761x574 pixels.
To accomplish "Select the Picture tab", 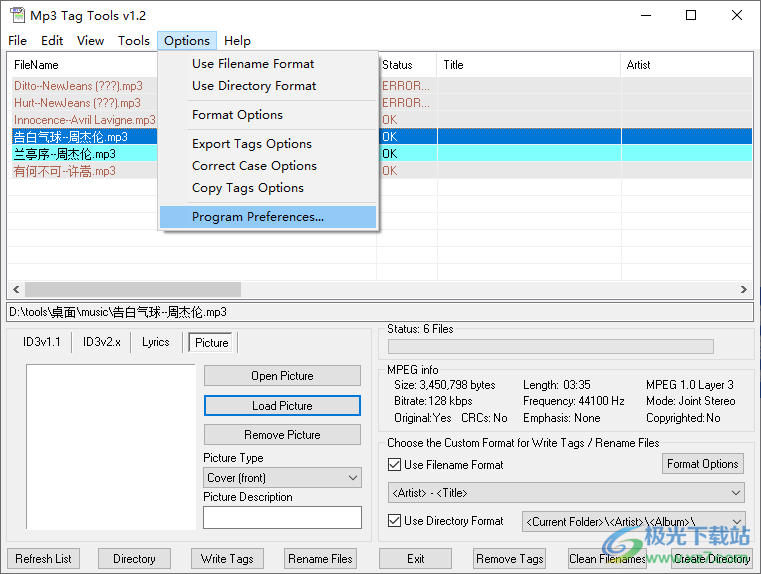I will pos(211,343).
